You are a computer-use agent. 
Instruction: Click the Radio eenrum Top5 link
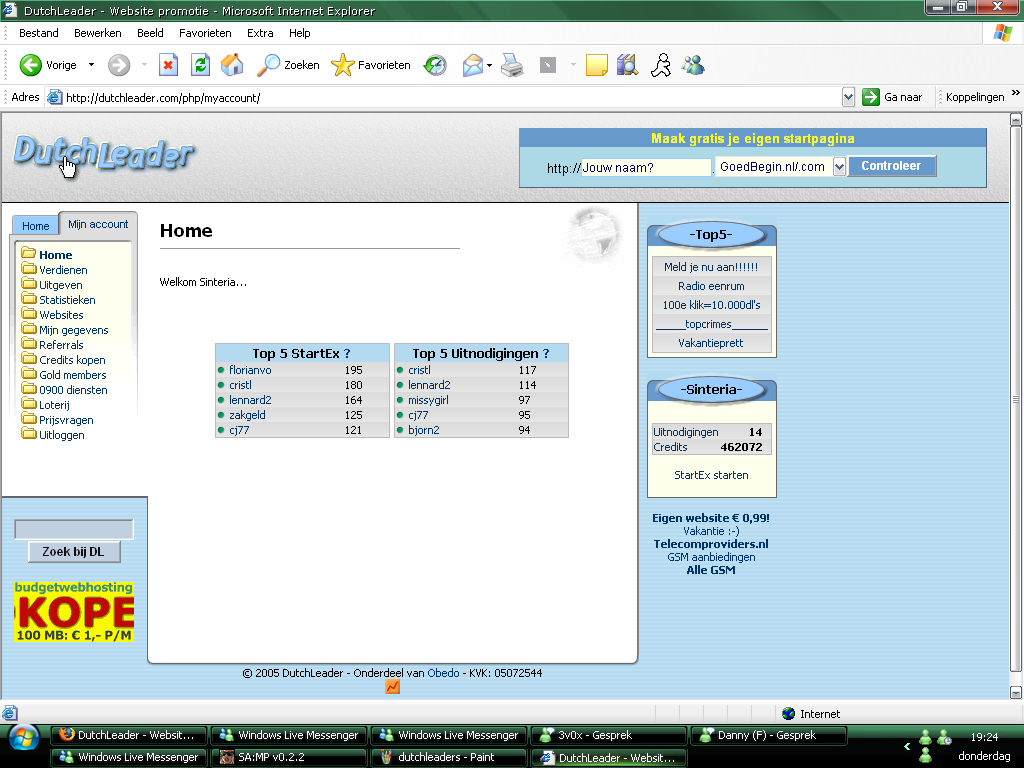pos(711,286)
